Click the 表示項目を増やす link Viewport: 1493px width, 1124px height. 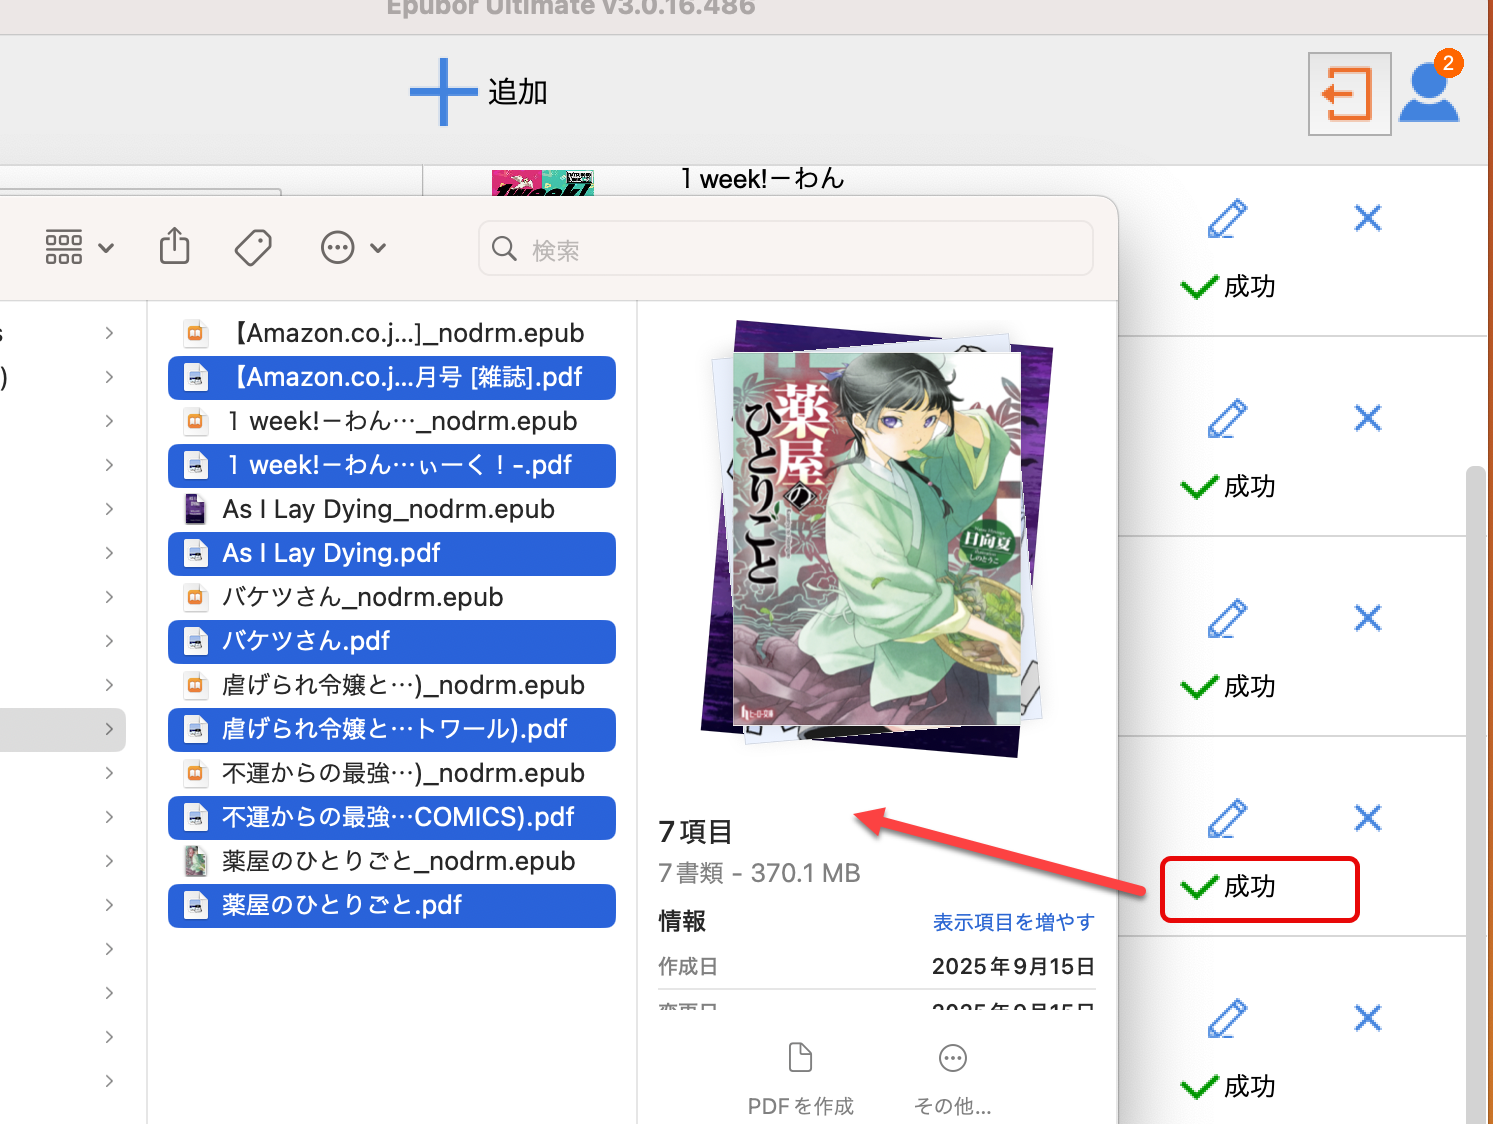[1014, 922]
